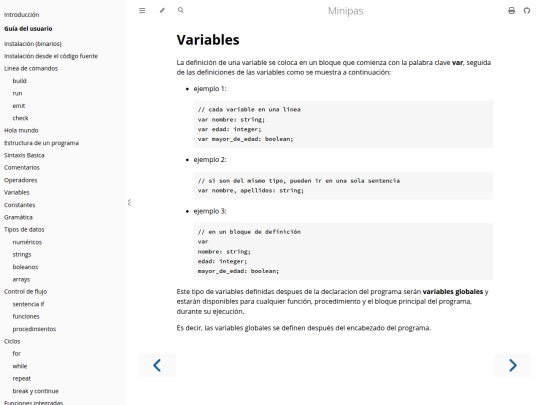Open the search magnifier icon
The width and height of the screenshot is (540, 405).
click(180, 10)
